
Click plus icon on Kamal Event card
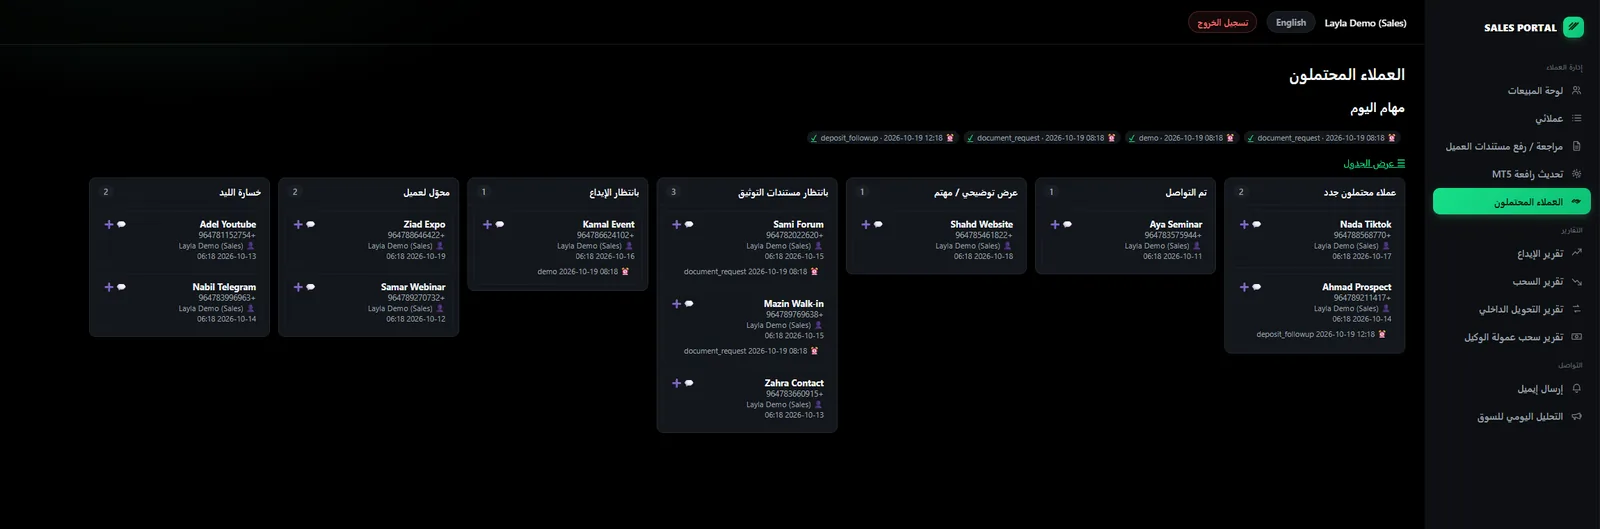[487, 225]
